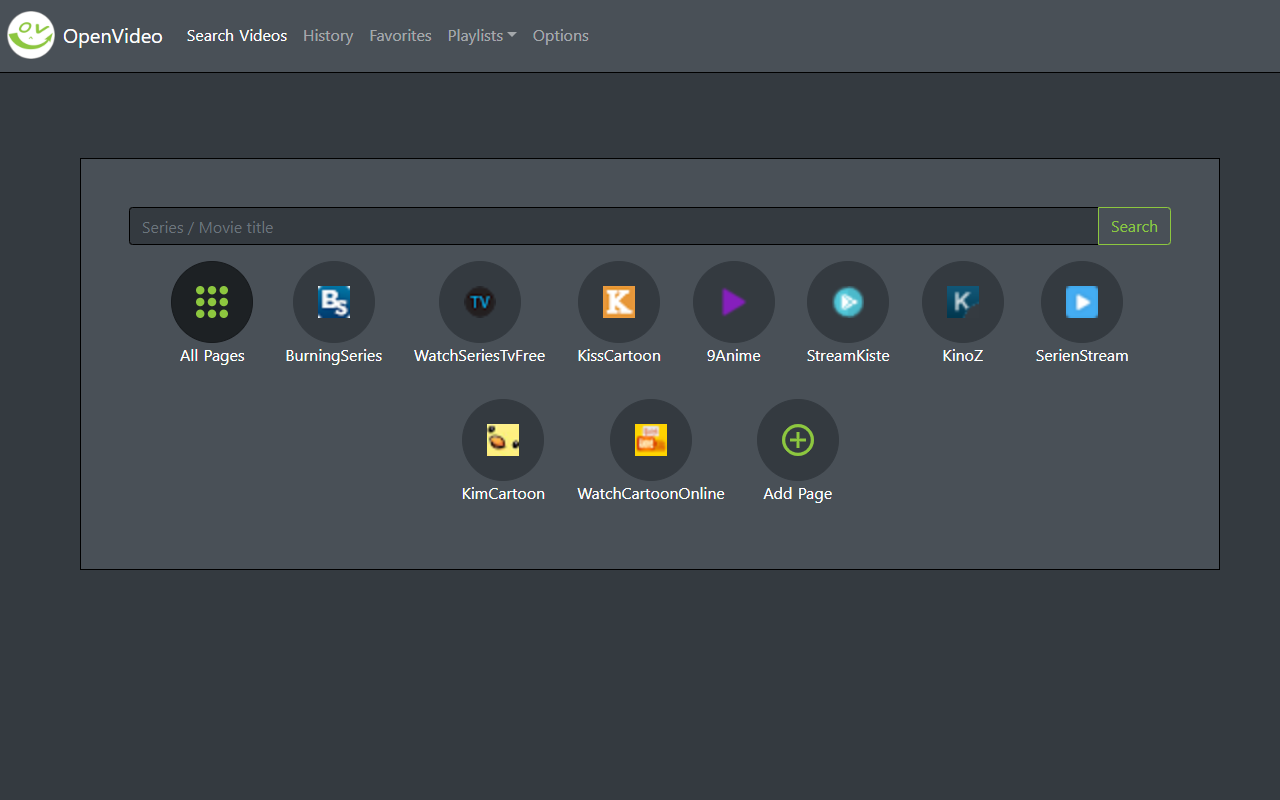Switch to Search Videos in navbar
Viewport: 1280px width, 800px height.
pyautogui.click(x=237, y=36)
